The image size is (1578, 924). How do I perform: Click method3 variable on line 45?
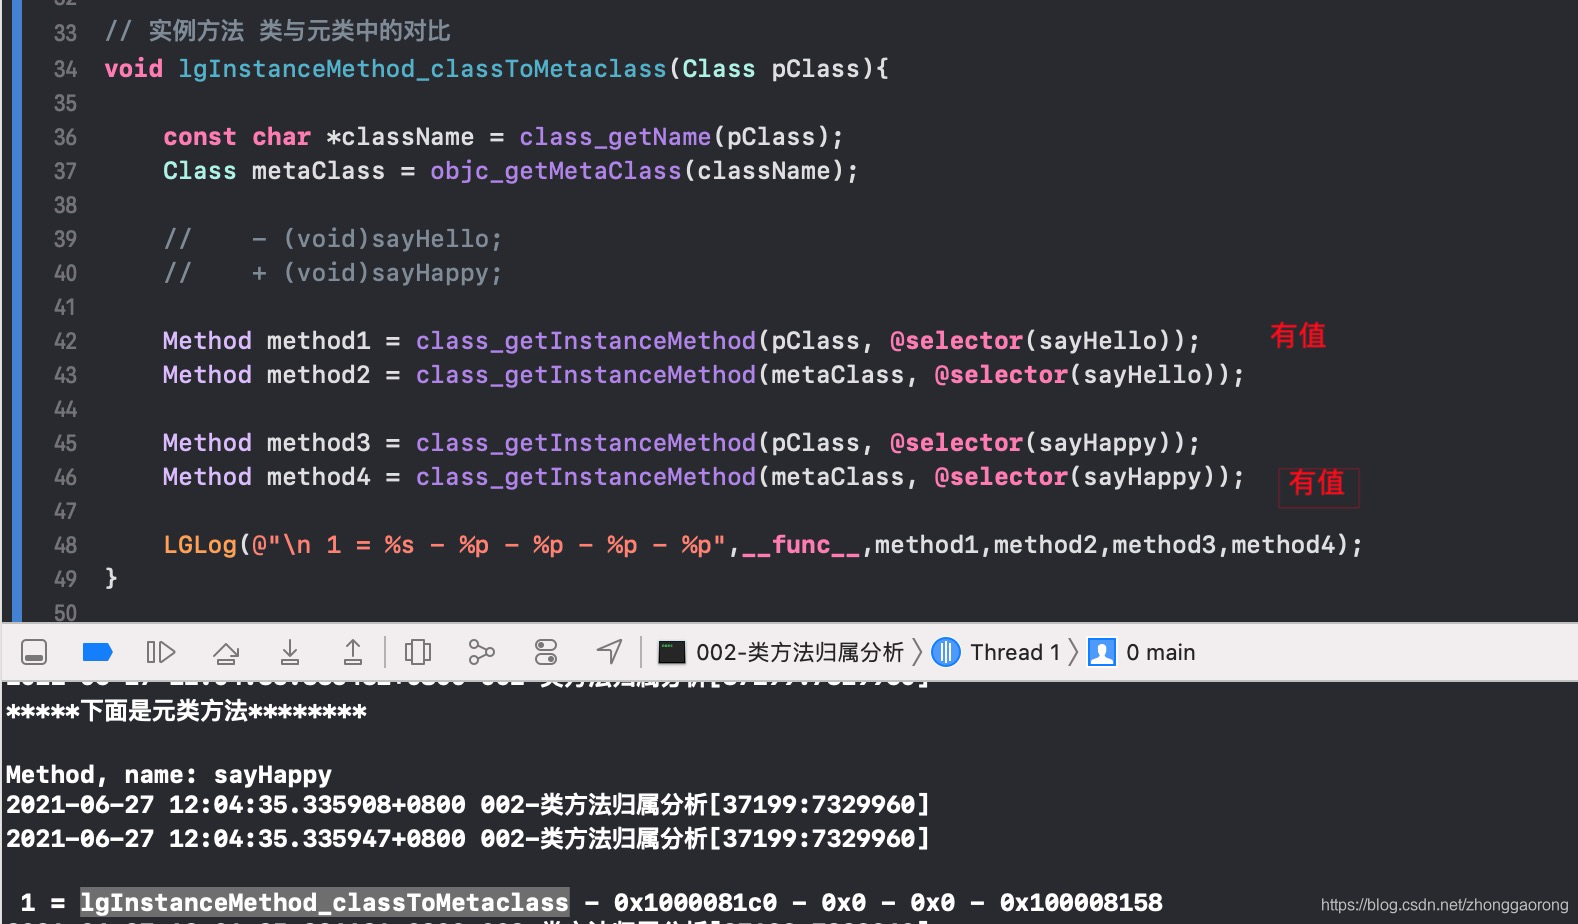click(318, 443)
